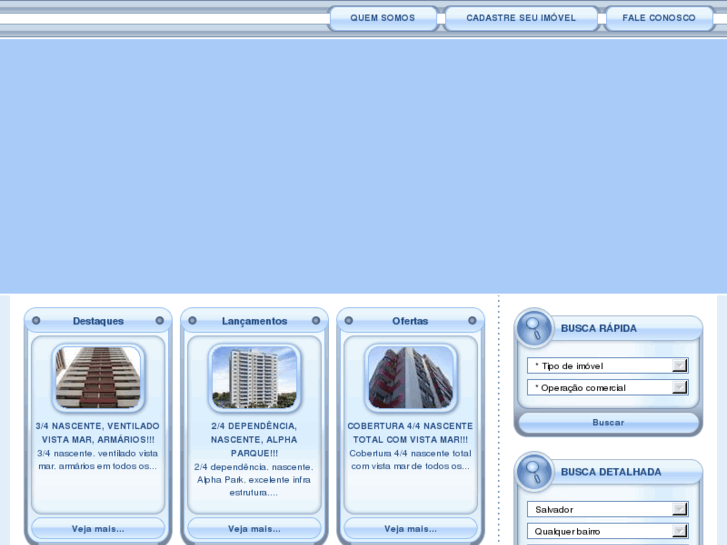
Task: Open COBERTURA 4/4 NASCENTE TOTAL listing title
Action: (410, 432)
